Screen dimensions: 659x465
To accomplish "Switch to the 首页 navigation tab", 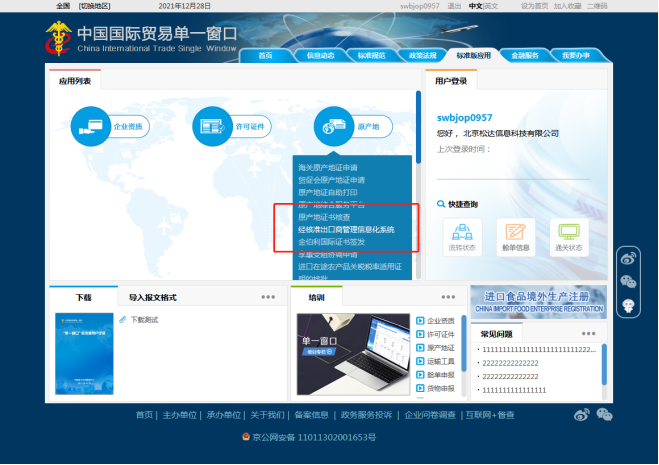I will coord(265,55).
